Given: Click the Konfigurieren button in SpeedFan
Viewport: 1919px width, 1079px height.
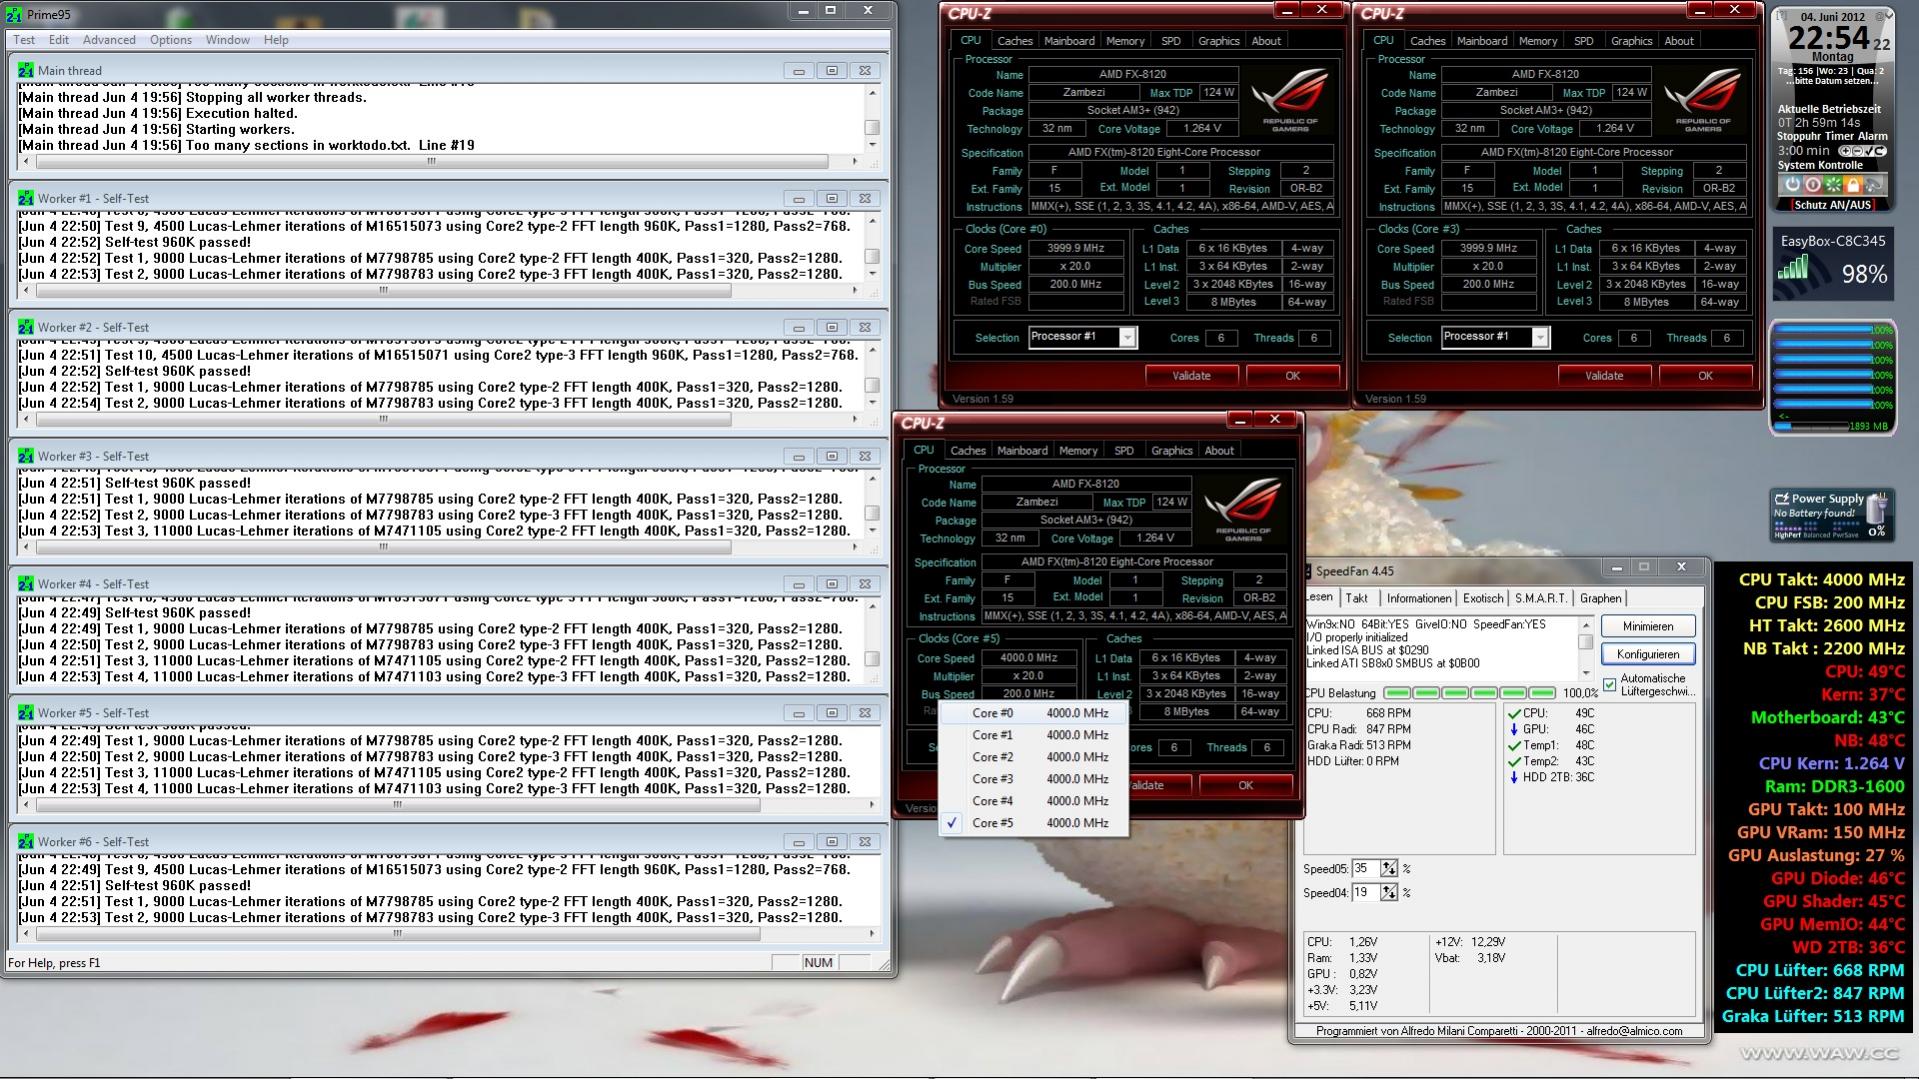Looking at the screenshot, I should (x=1648, y=654).
